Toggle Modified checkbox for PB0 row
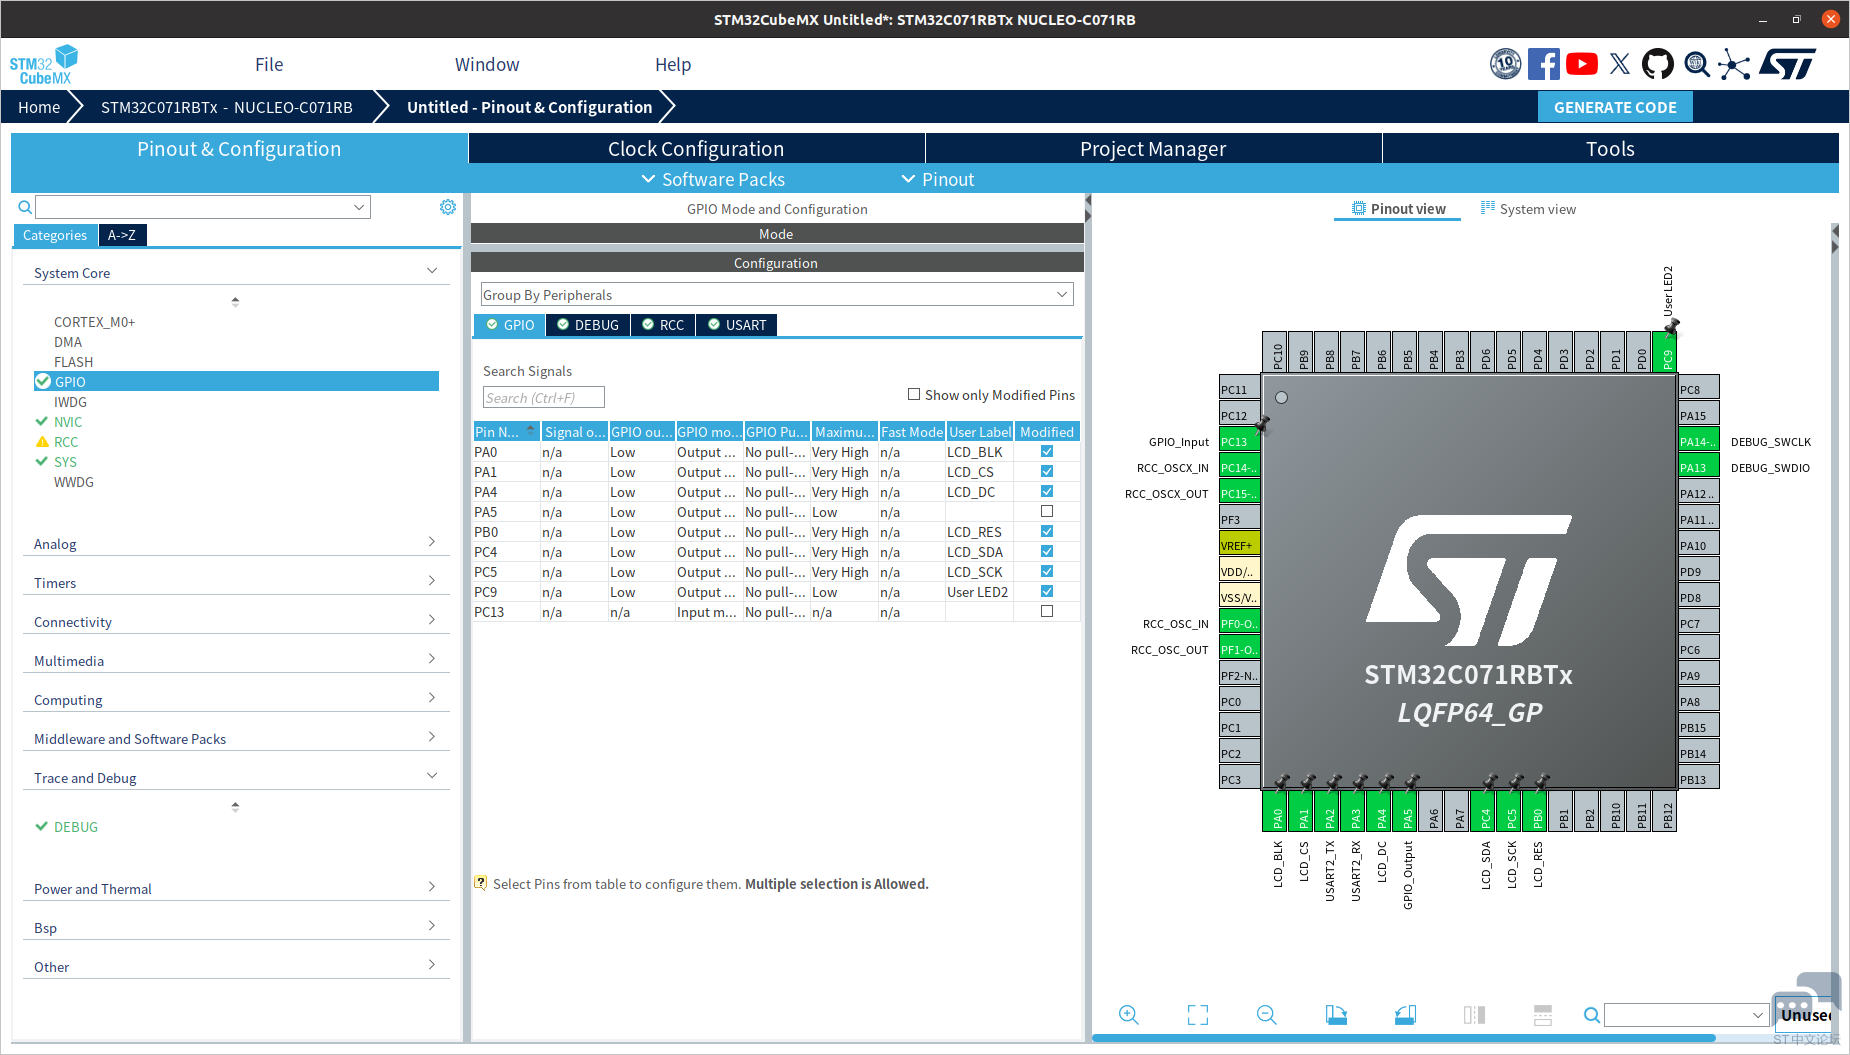Image resolution: width=1850 pixels, height=1055 pixels. pos(1047,531)
